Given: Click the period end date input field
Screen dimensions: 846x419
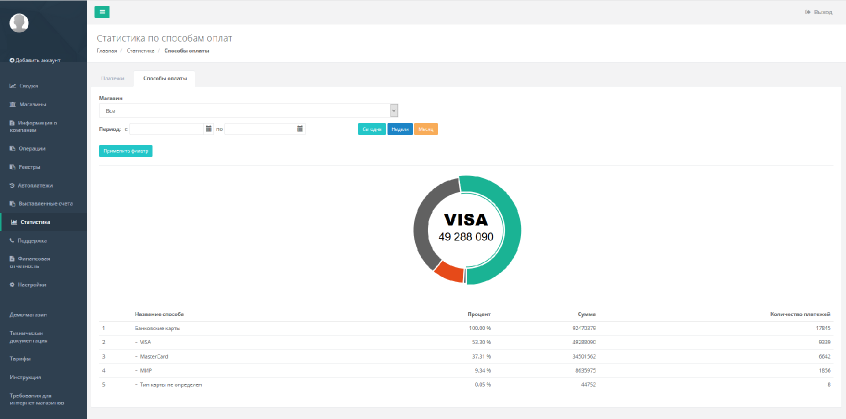Looking at the screenshot, I should 260,129.
